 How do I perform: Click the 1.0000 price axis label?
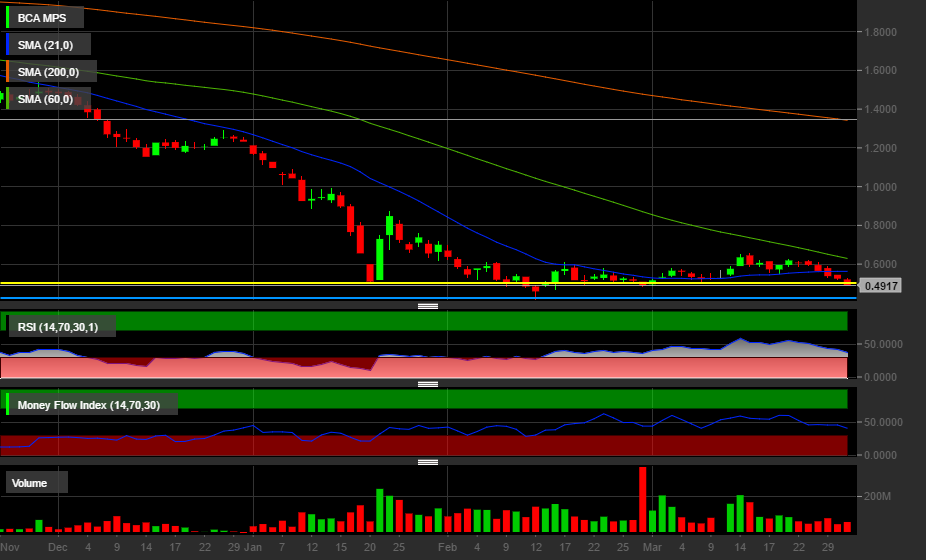pos(880,187)
